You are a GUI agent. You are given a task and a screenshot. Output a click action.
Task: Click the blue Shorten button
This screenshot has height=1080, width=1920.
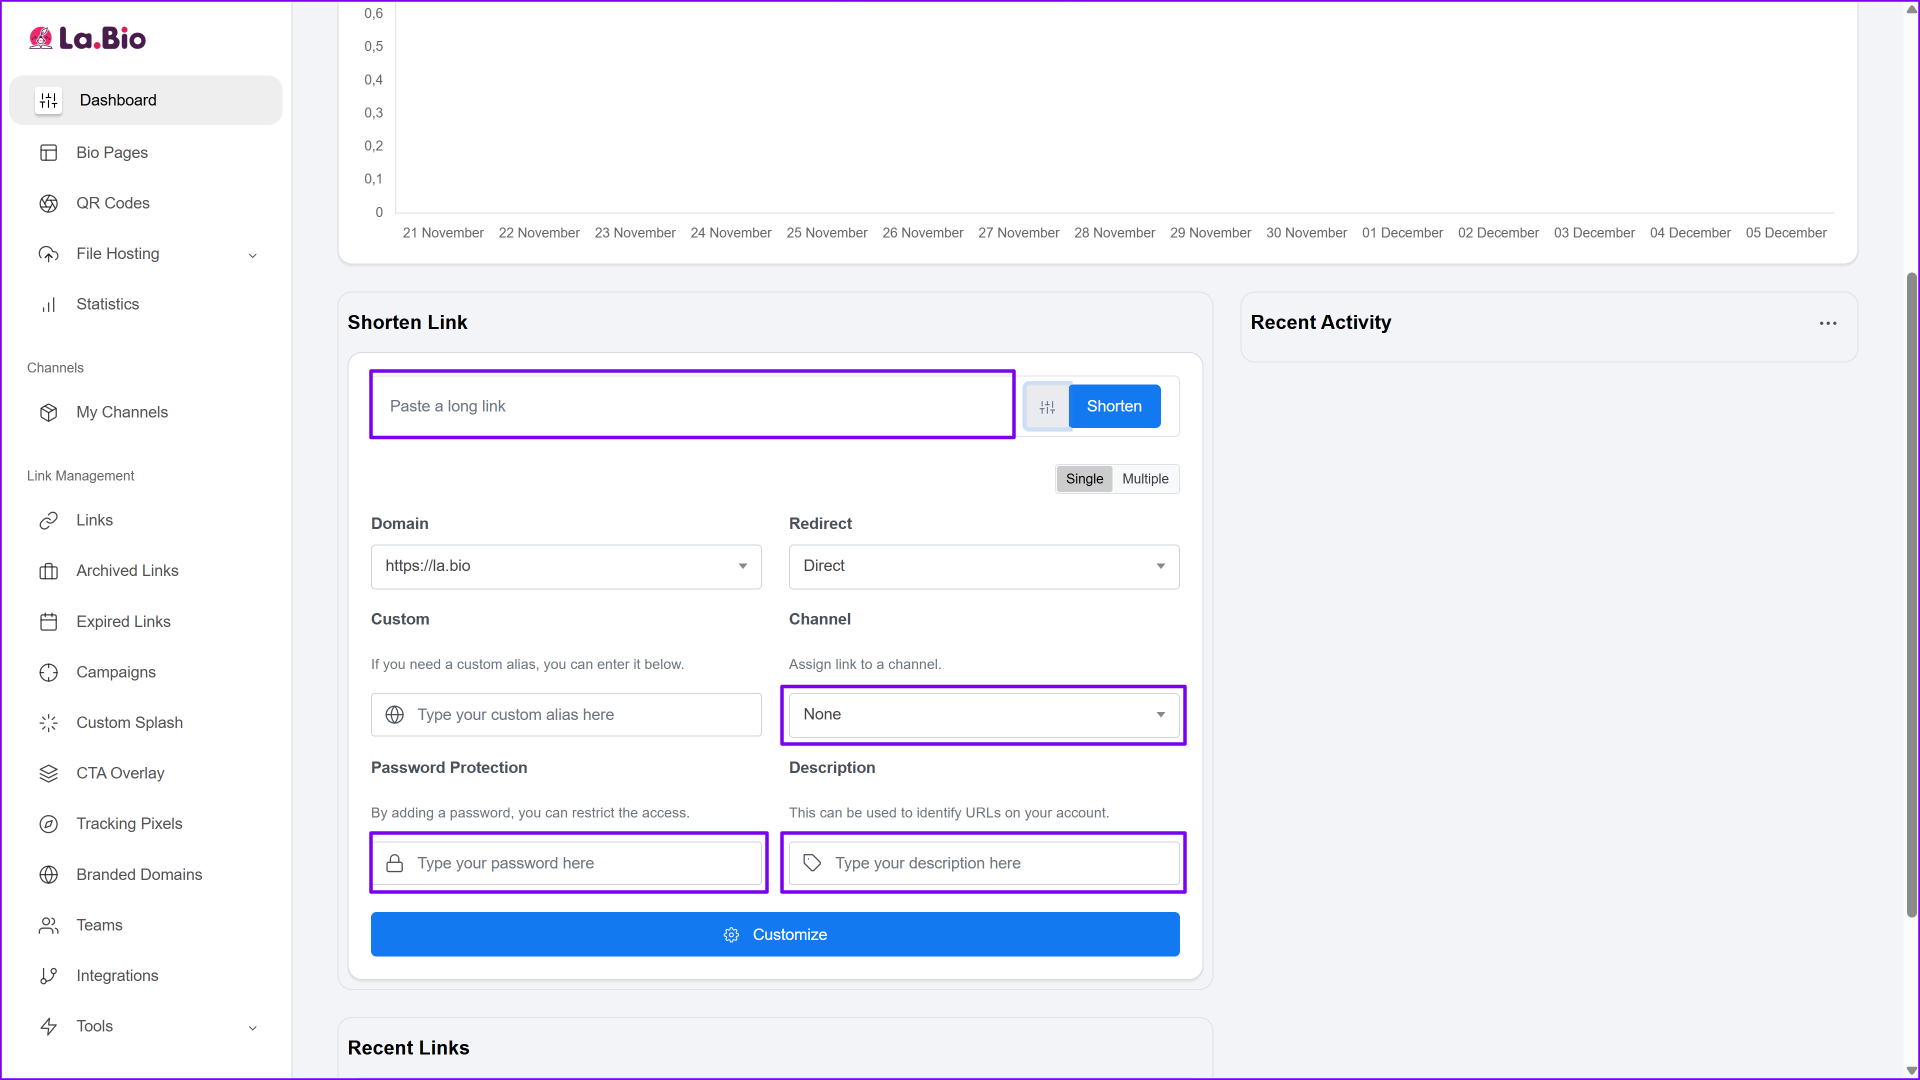coord(1114,406)
